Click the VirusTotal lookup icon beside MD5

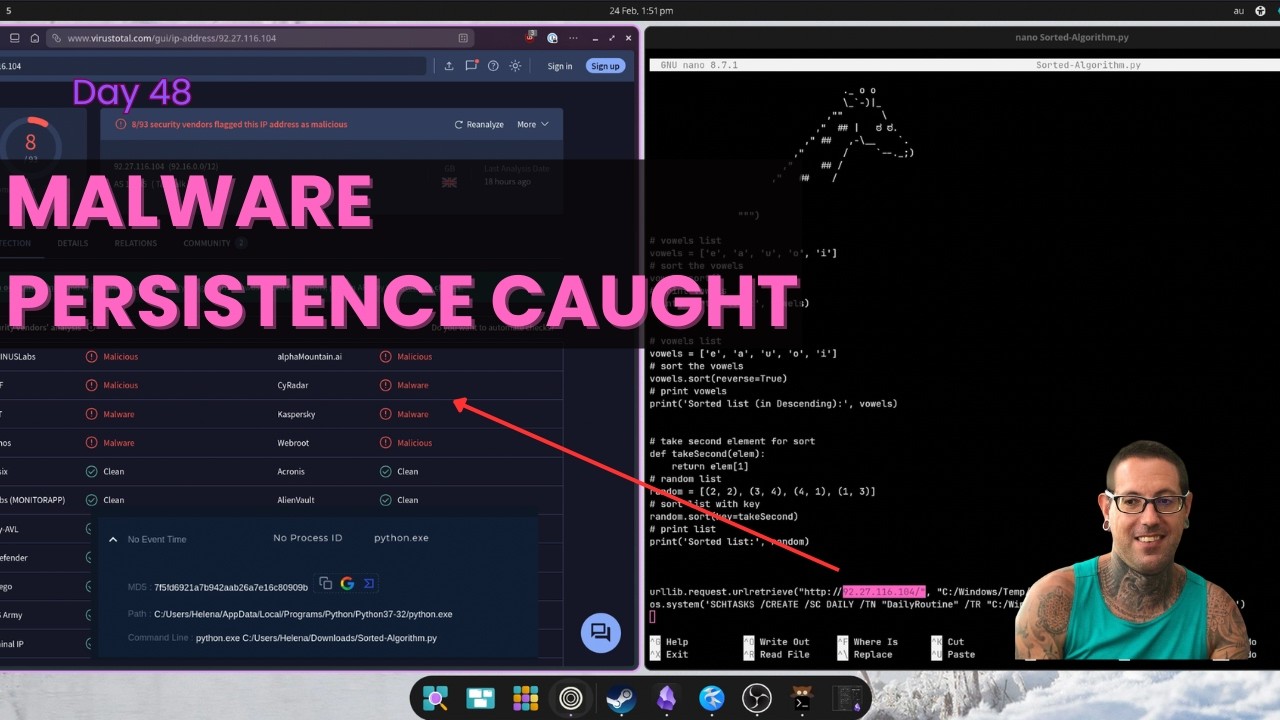click(x=369, y=583)
